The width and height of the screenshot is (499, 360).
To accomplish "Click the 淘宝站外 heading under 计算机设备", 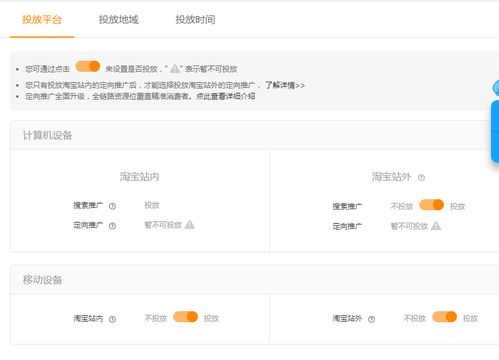I will point(391,177).
